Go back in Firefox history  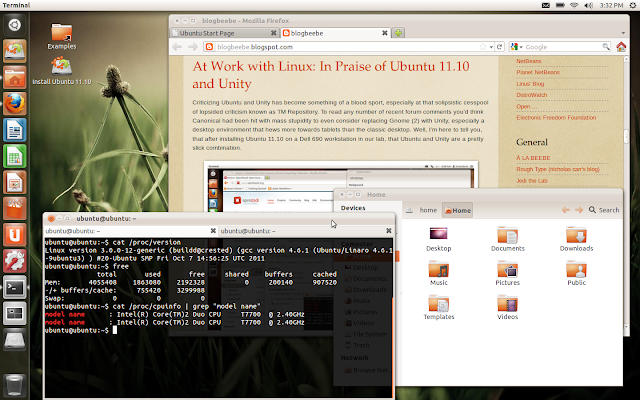177,47
